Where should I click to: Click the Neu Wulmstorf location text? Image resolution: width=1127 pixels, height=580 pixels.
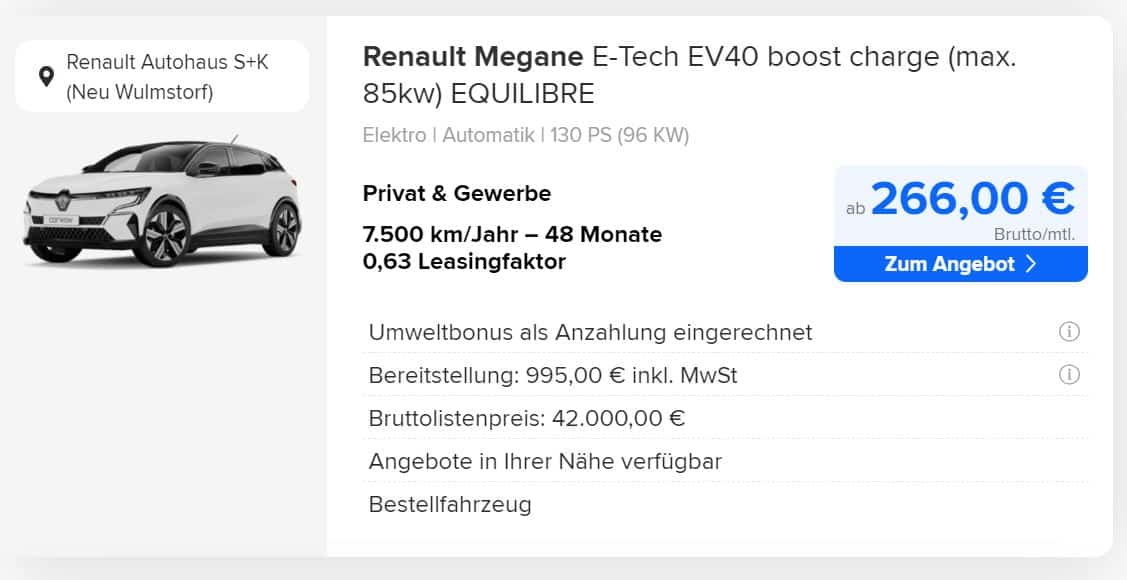pyautogui.click(x=139, y=93)
